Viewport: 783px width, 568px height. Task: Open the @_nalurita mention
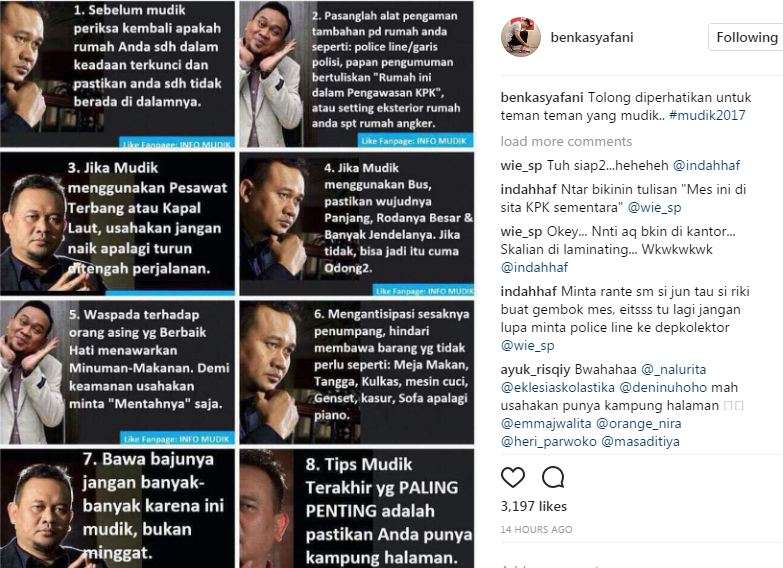tap(674, 369)
